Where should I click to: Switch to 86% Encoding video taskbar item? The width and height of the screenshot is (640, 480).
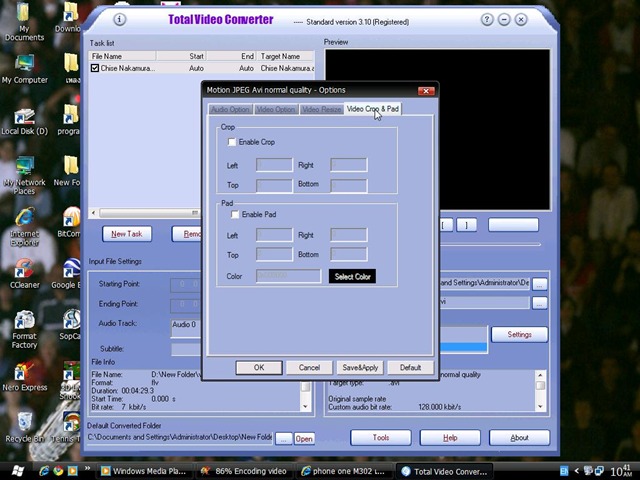pyautogui.click(x=244, y=471)
